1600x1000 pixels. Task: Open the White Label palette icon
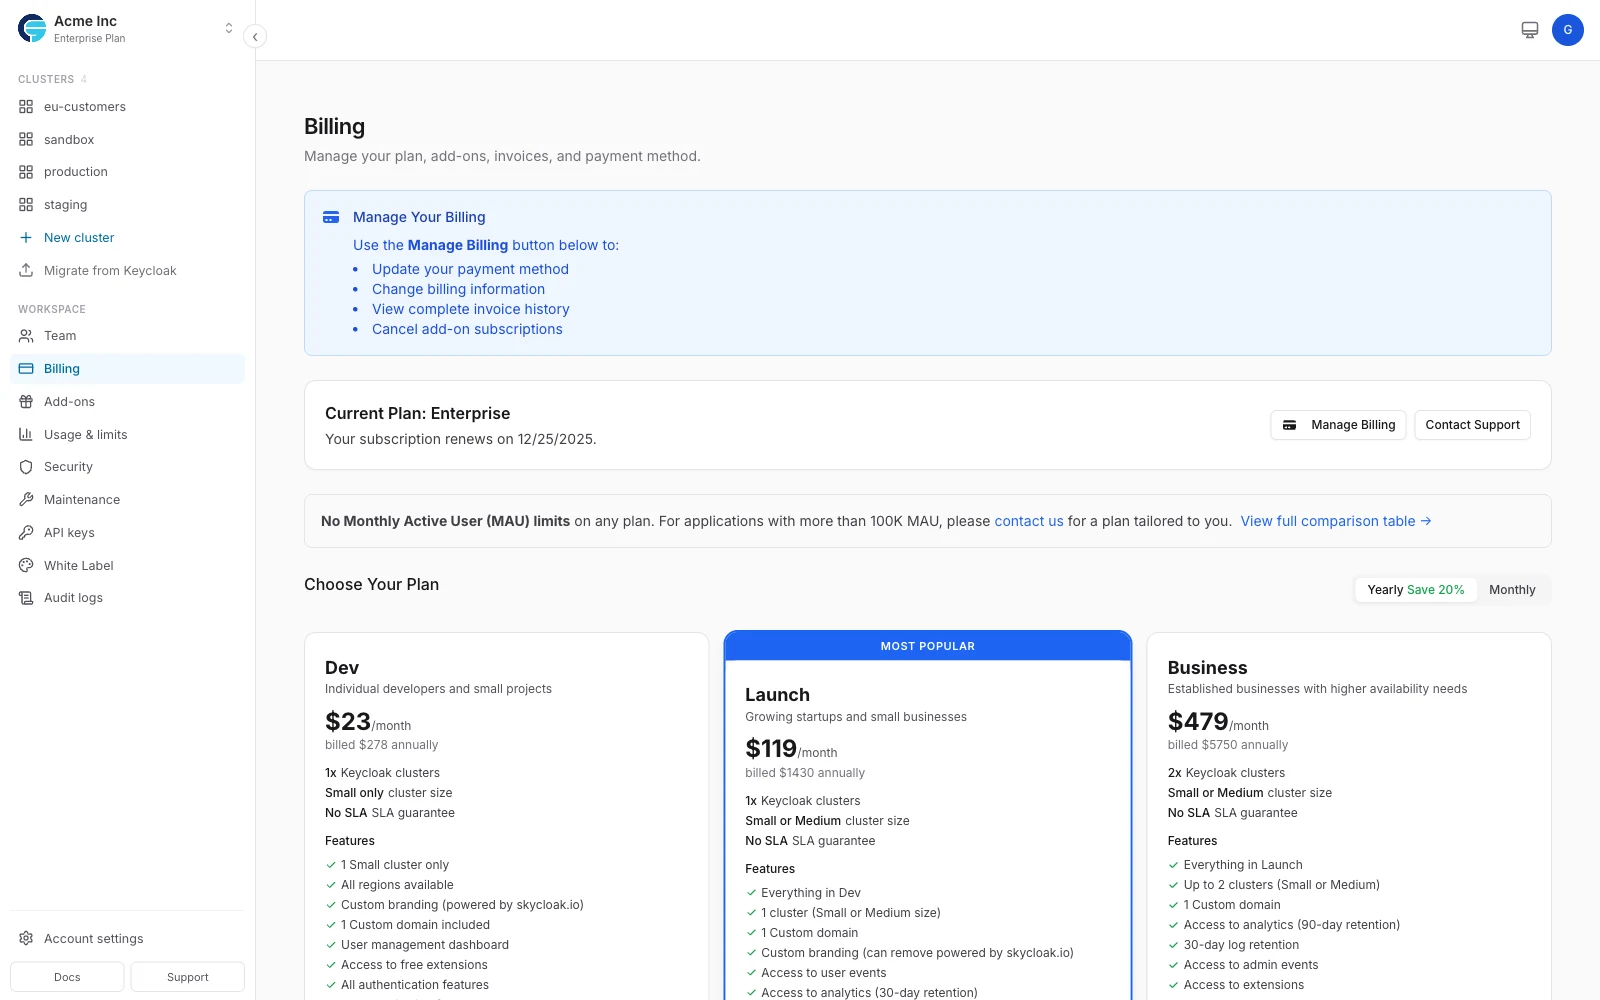(x=26, y=566)
